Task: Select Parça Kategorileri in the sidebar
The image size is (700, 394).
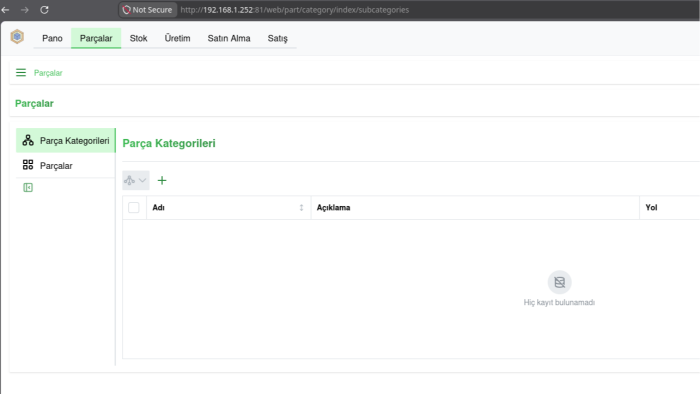Action: pos(66,141)
